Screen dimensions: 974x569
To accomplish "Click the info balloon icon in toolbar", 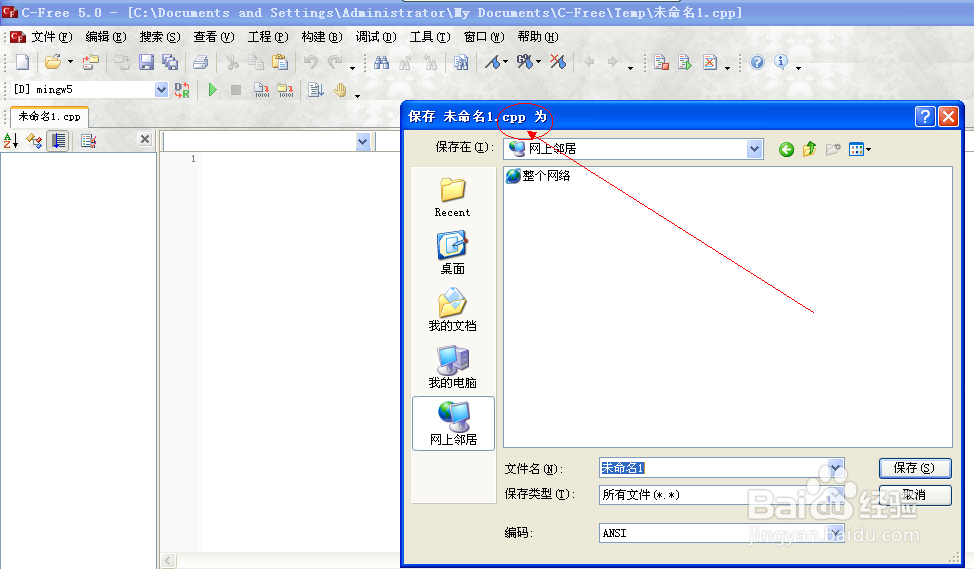I will 781,62.
